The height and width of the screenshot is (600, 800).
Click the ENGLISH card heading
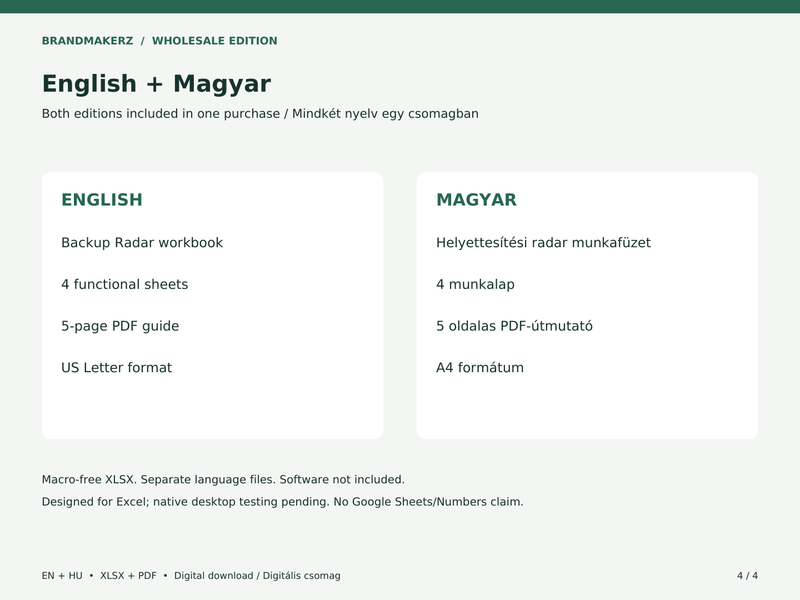click(102, 199)
